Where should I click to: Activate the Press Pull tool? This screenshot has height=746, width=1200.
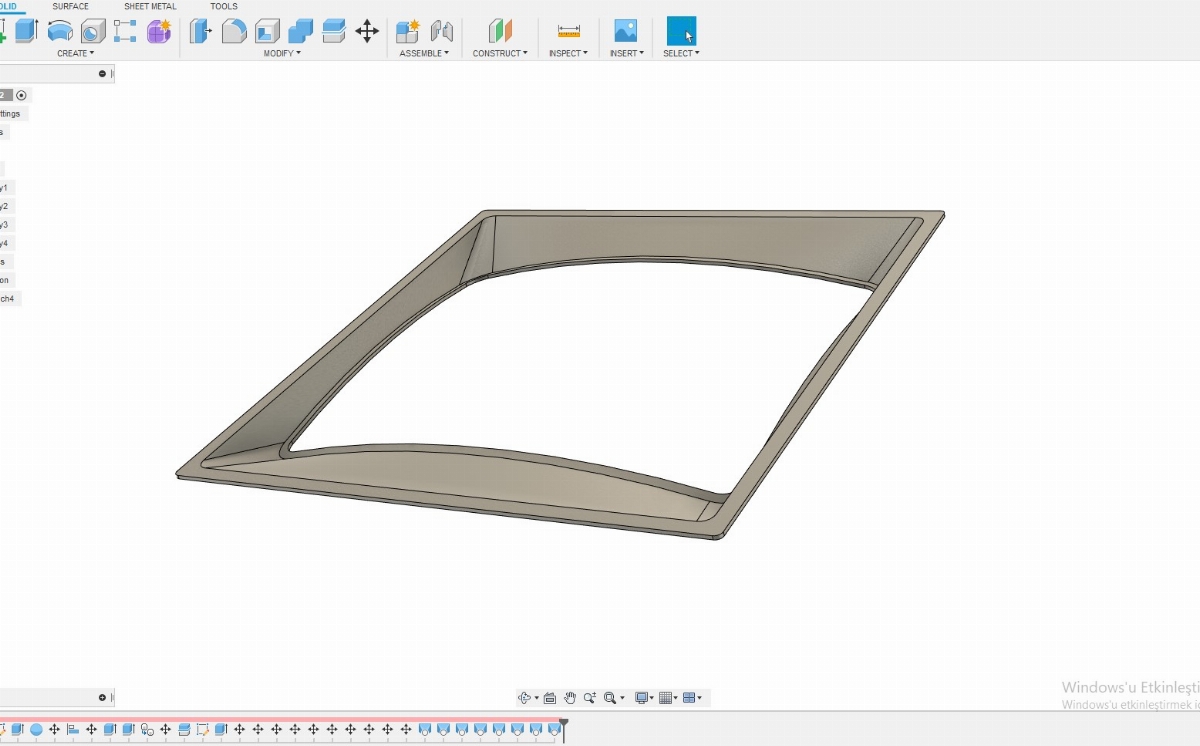(x=201, y=31)
